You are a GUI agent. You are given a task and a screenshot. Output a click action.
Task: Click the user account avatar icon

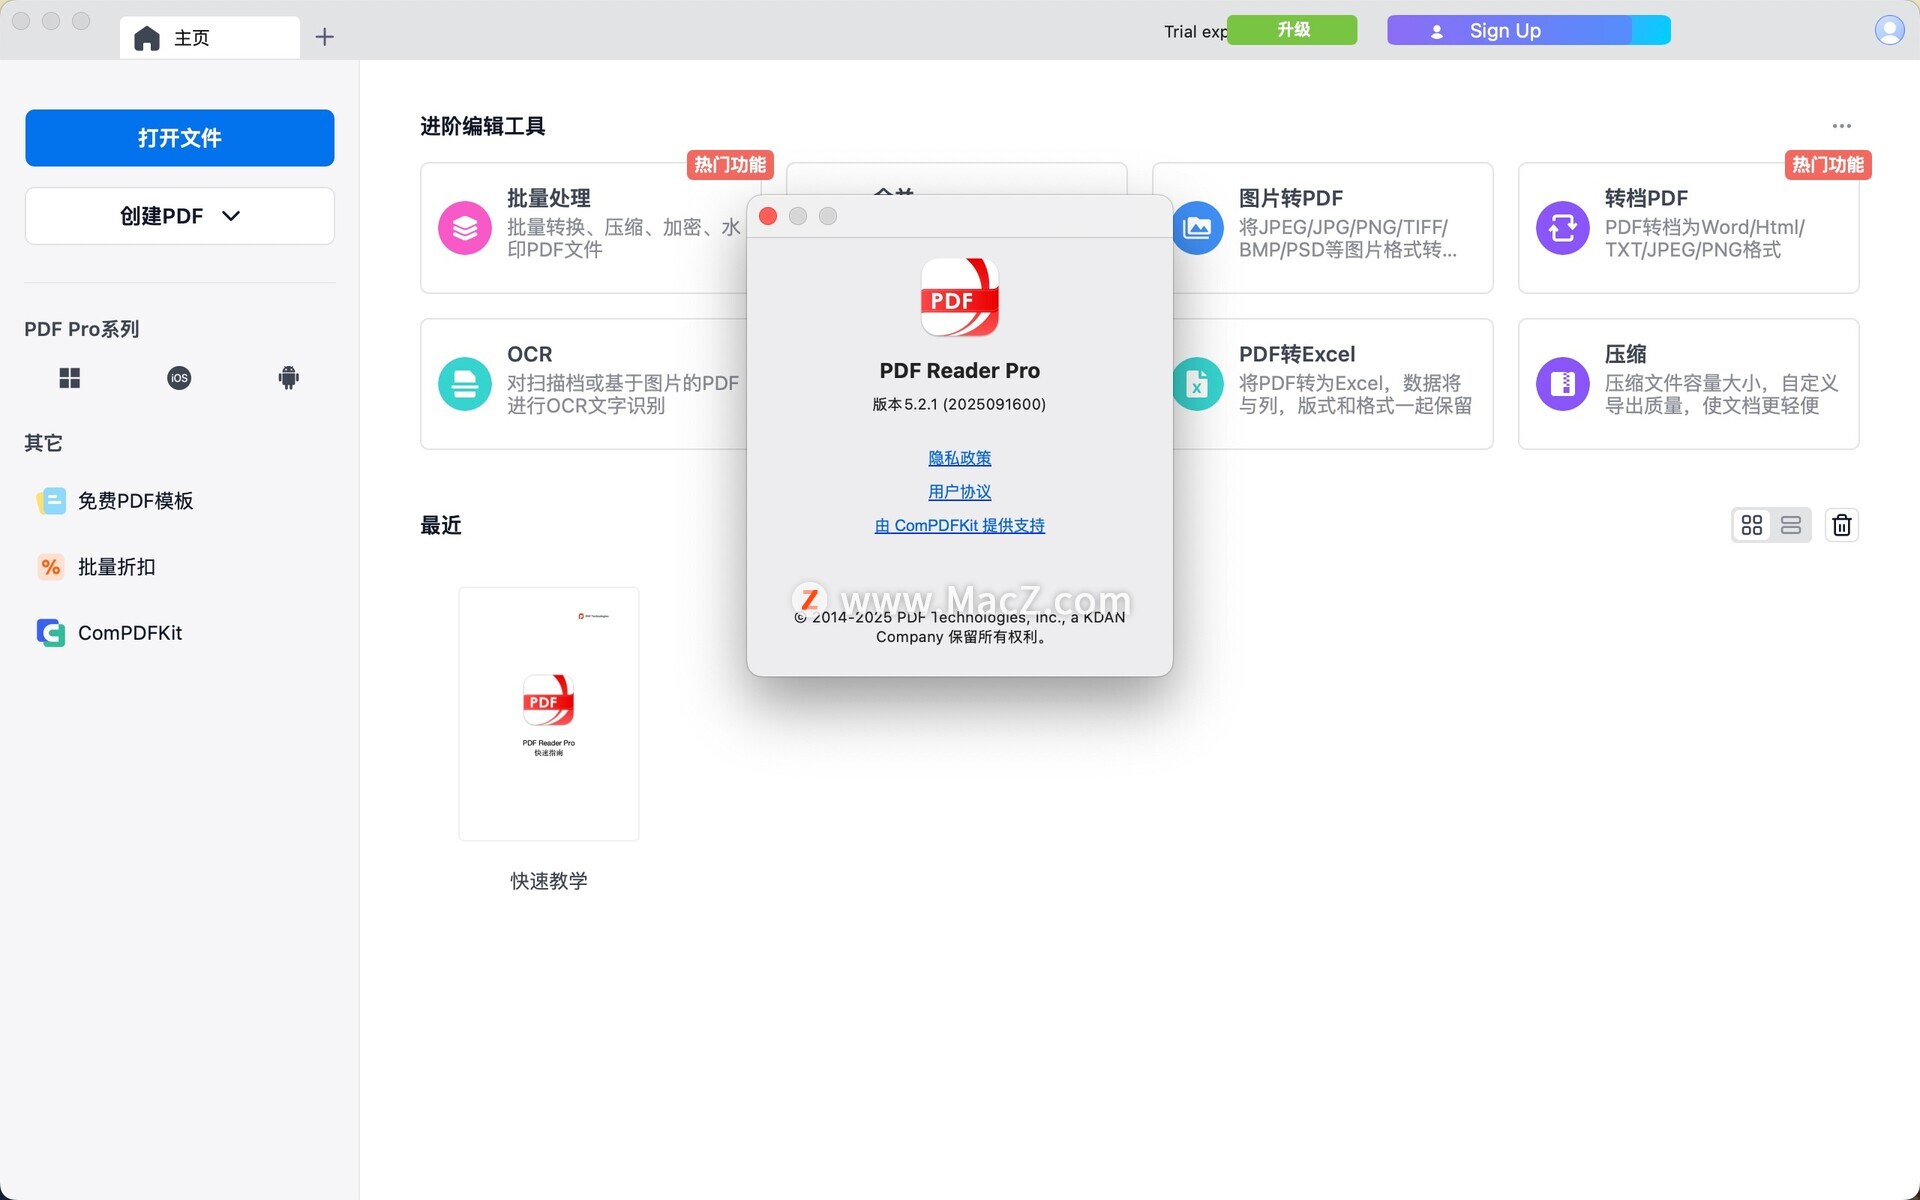tap(1889, 30)
